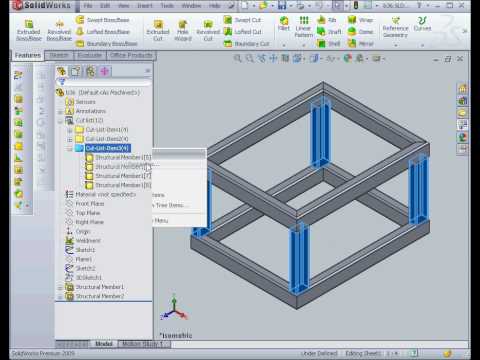Select the Swept Boss/Base tool
The image size is (480, 360).
click(x=103, y=20)
